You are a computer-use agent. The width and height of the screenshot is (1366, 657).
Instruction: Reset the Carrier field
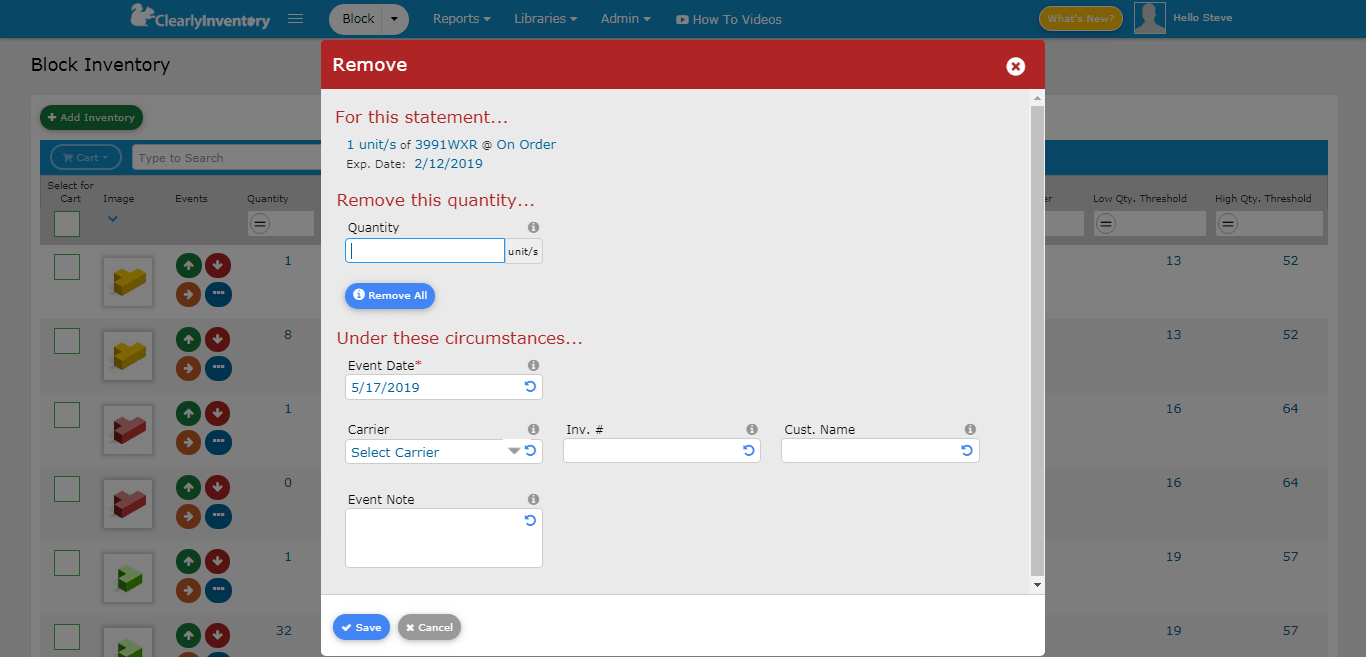pos(530,451)
